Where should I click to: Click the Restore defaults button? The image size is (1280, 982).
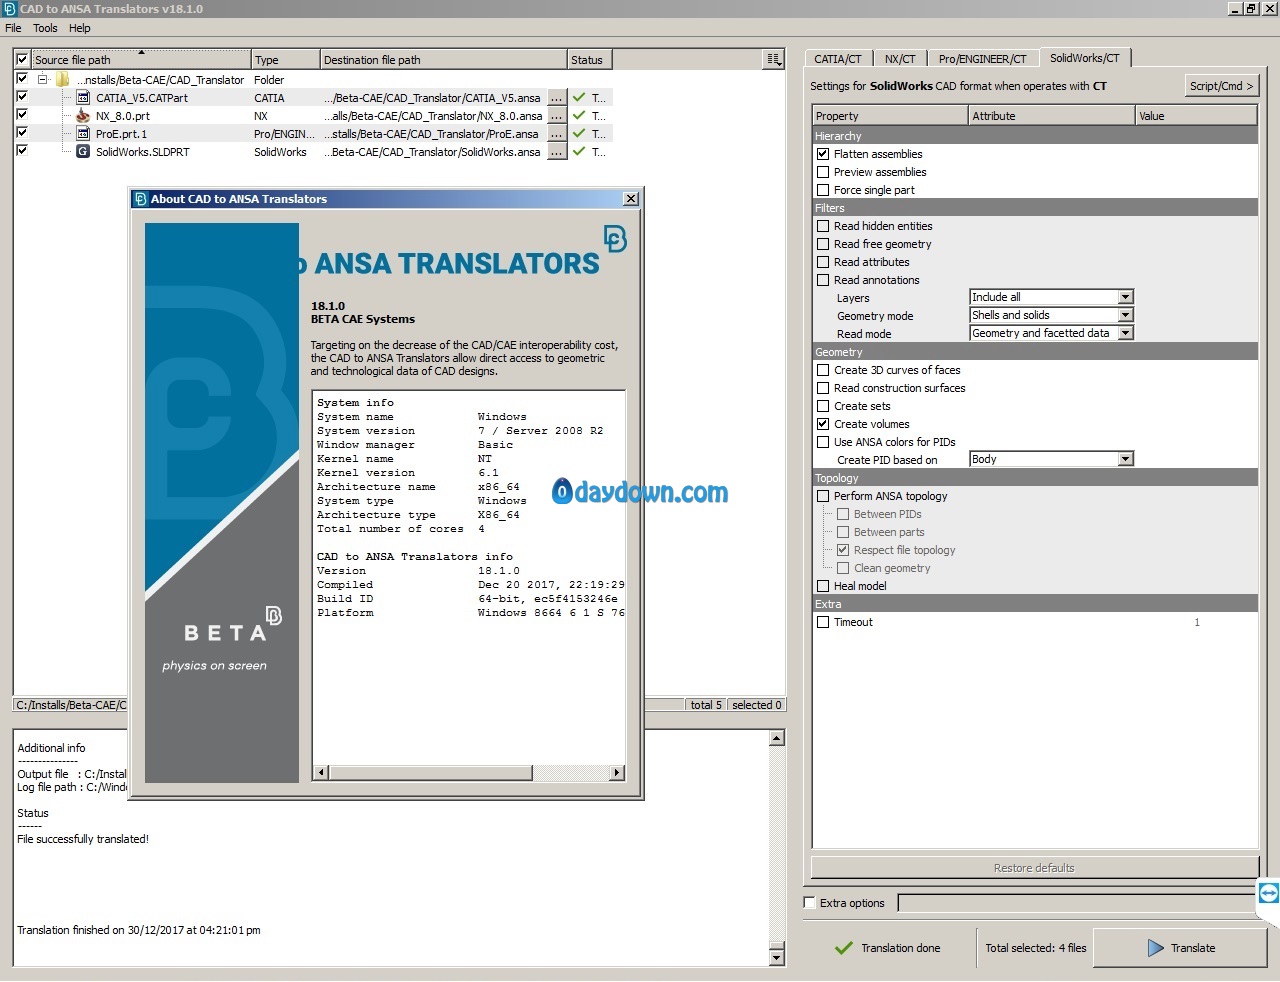(1034, 868)
